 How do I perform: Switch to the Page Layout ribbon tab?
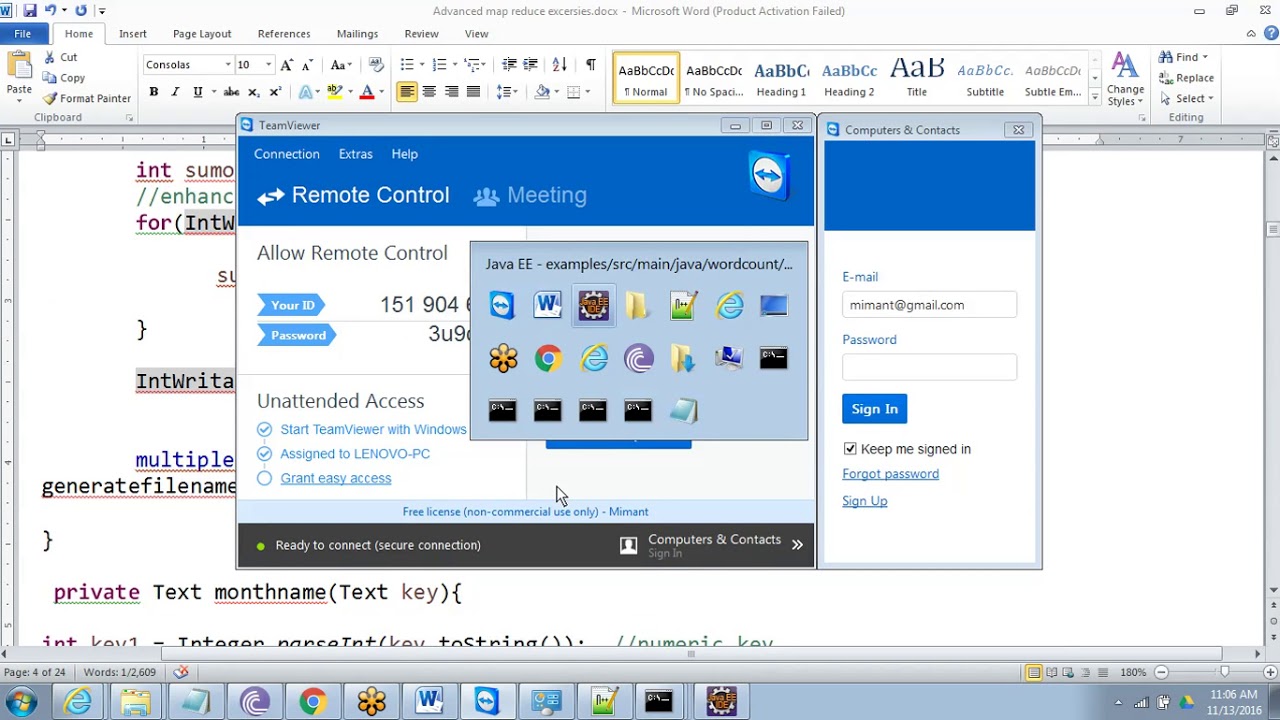pos(202,34)
